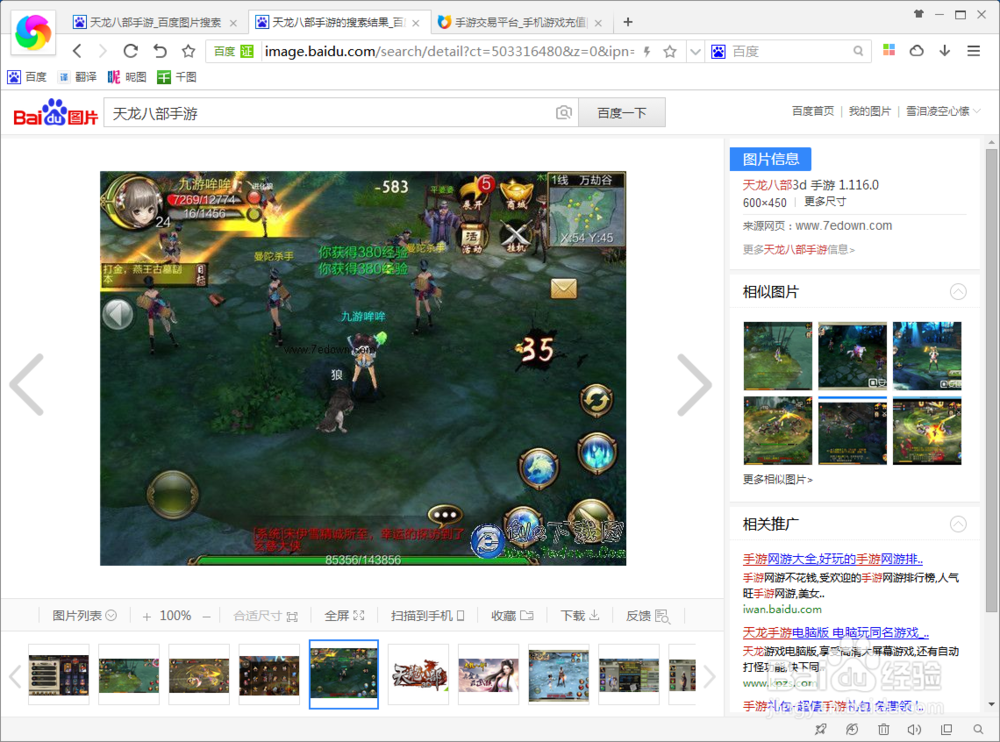The image size is (1000, 742).
Task: Open the 千图 bookmark
Action: 177,77
